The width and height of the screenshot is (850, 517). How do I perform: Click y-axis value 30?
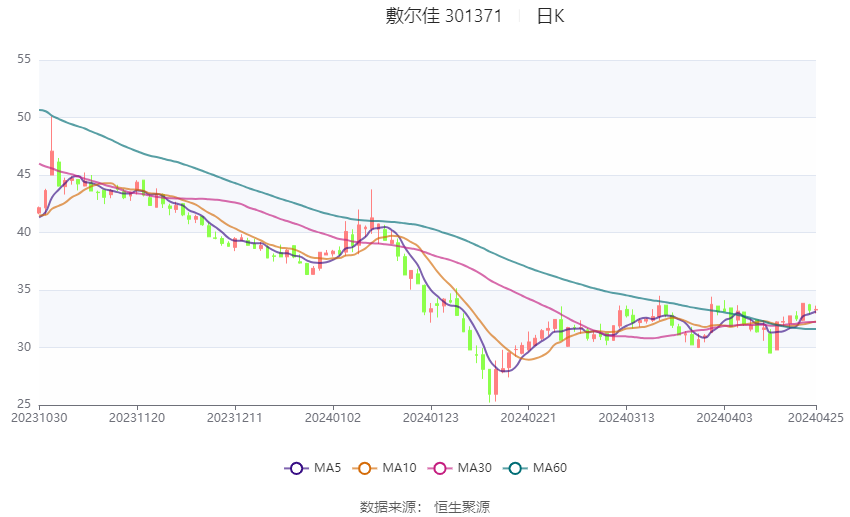click(x=24, y=347)
